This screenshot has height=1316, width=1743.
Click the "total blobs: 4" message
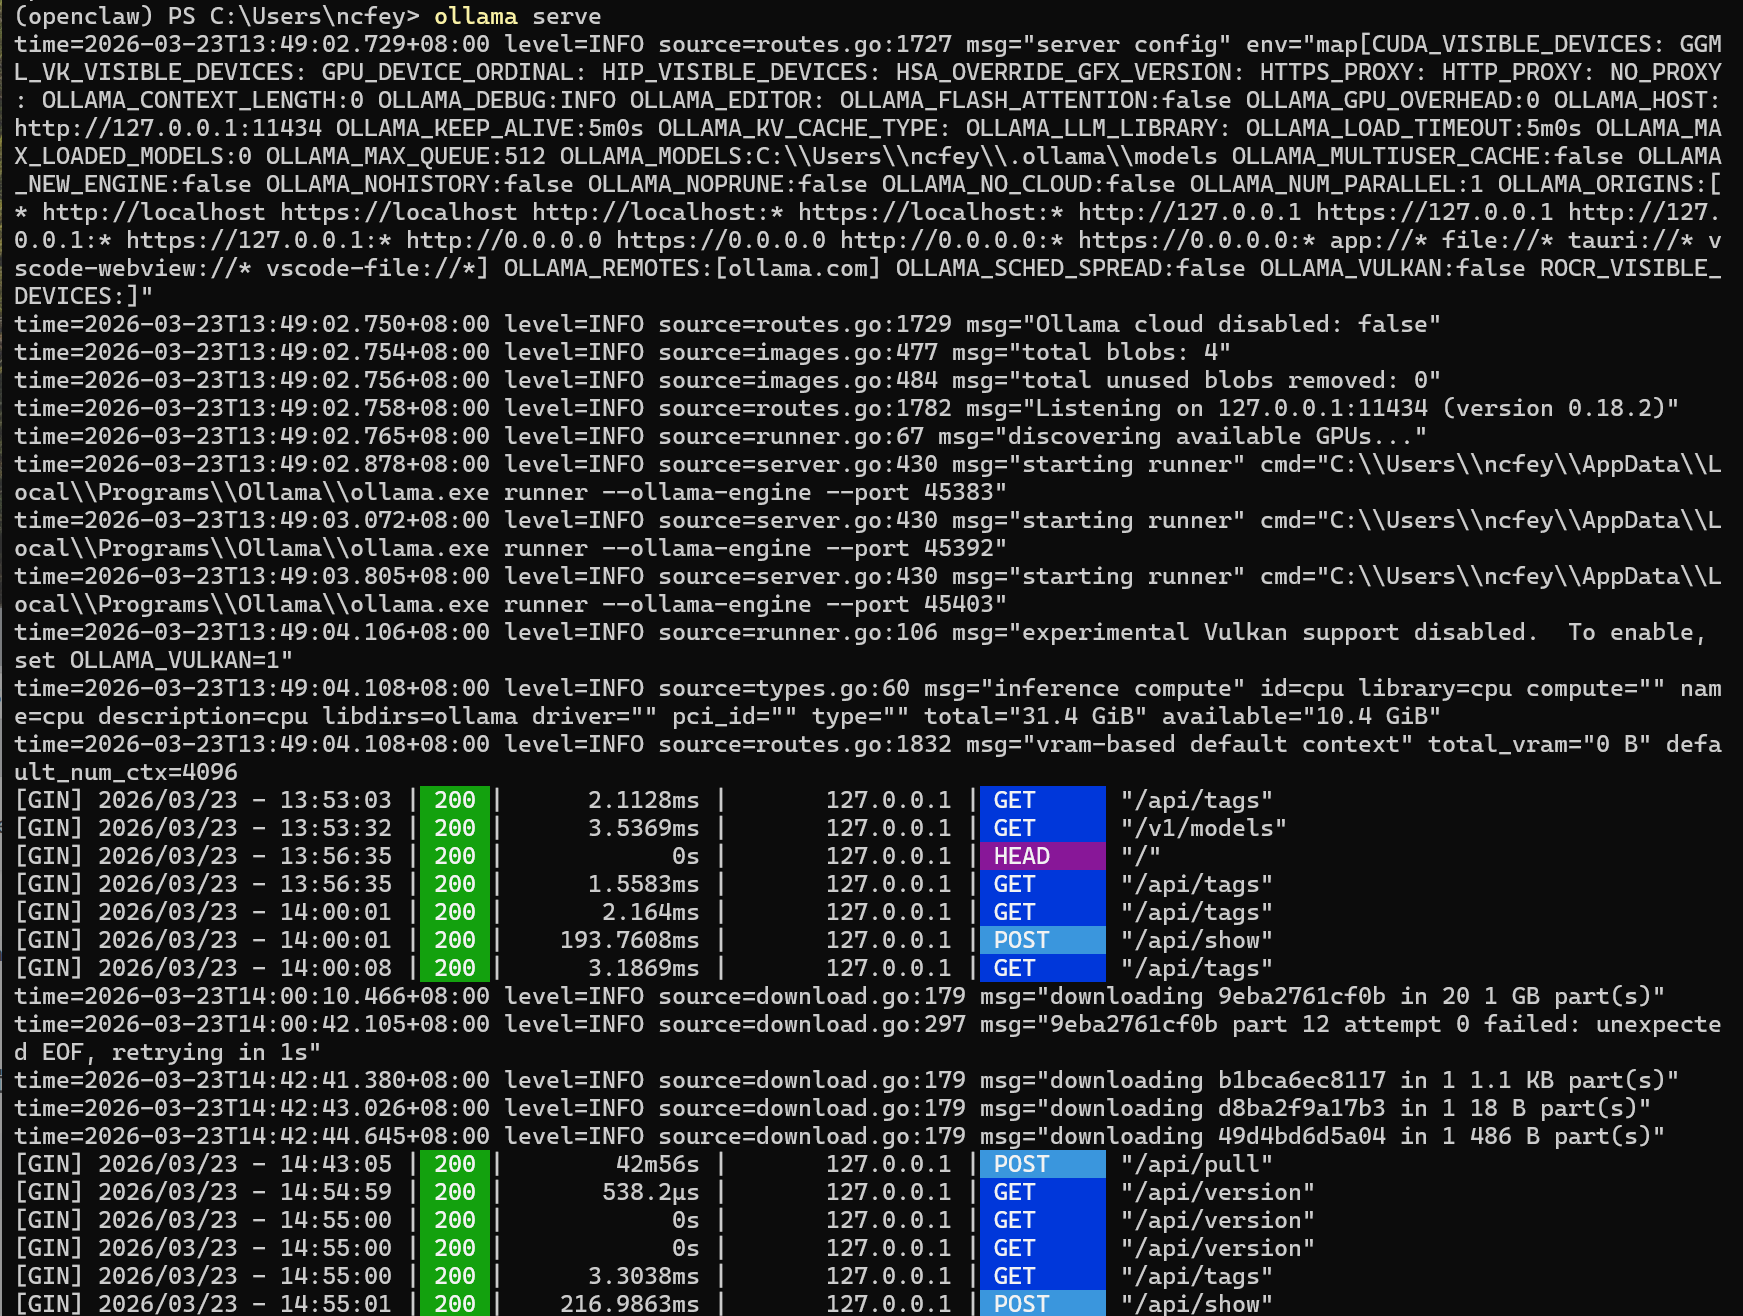[1120, 352]
